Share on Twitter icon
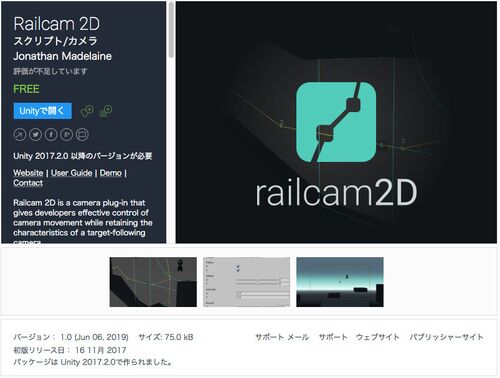This screenshot has height=378, width=500. (x=35, y=135)
